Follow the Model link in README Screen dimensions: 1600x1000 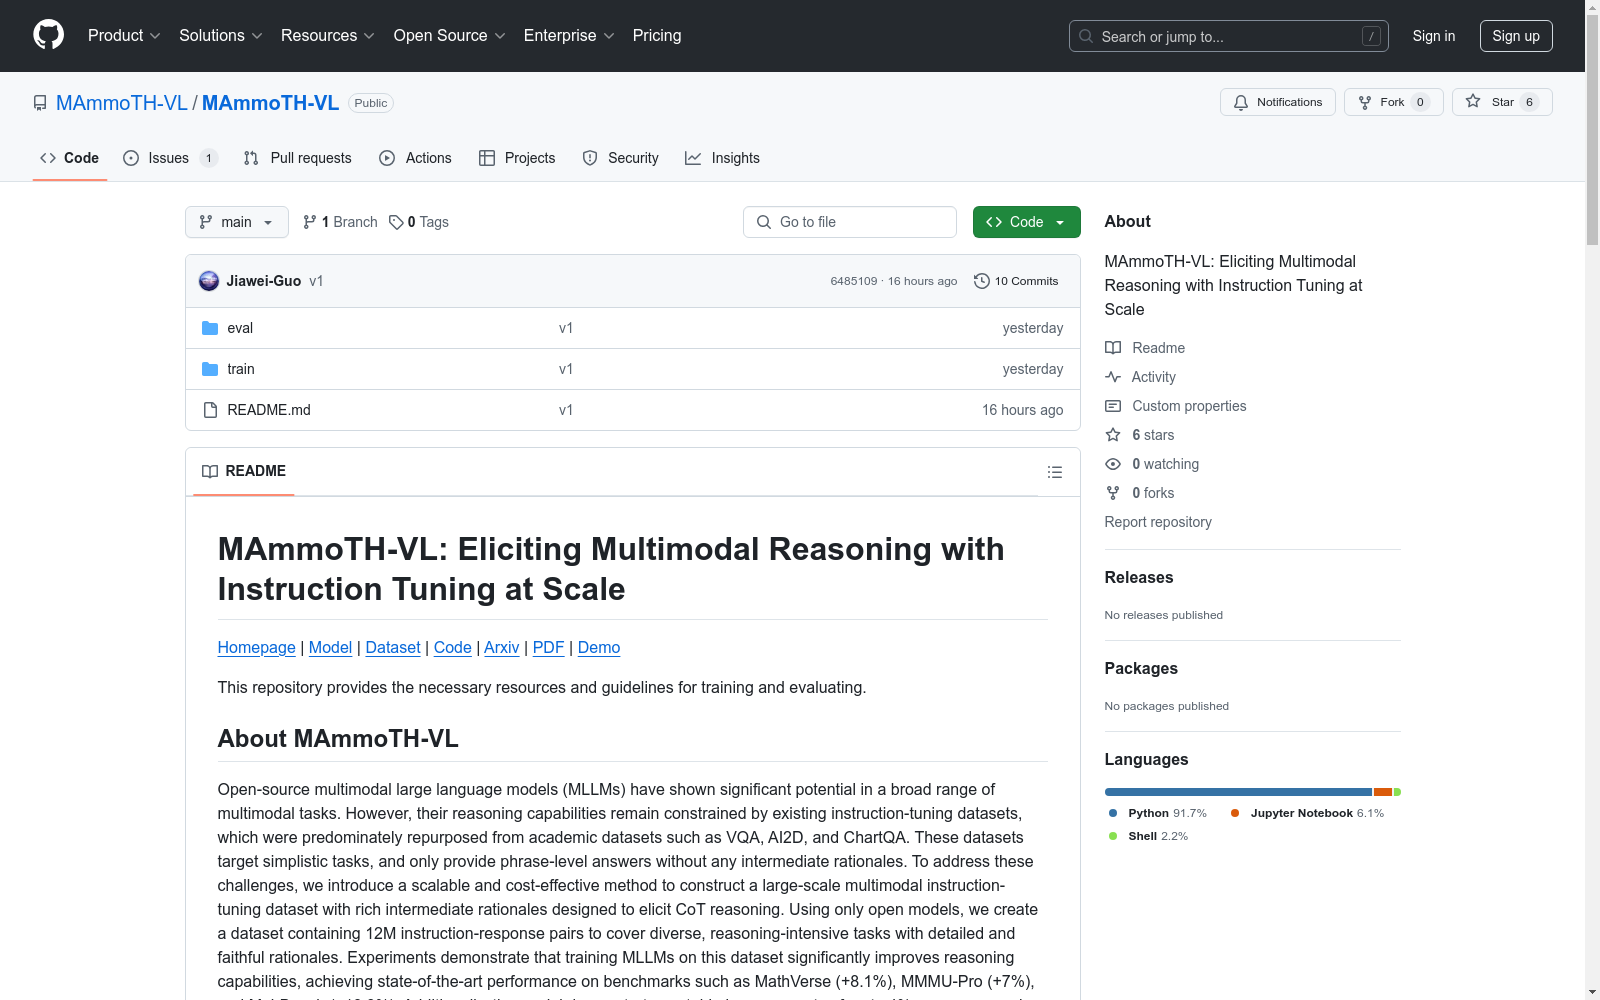pos(330,647)
